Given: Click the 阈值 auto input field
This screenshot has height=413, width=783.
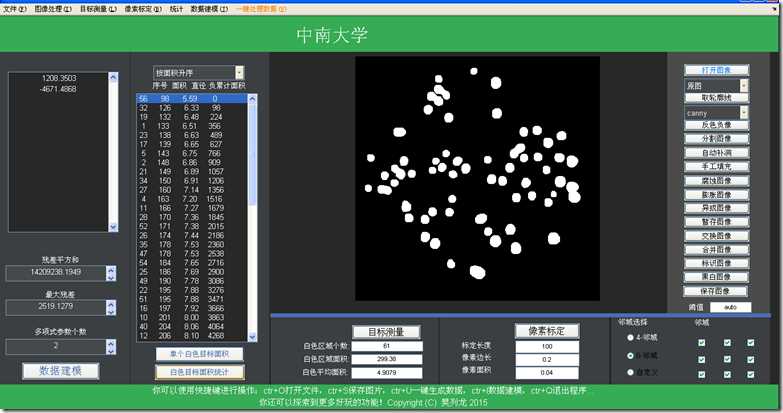Looking at the screenshot, I should 730,307.
